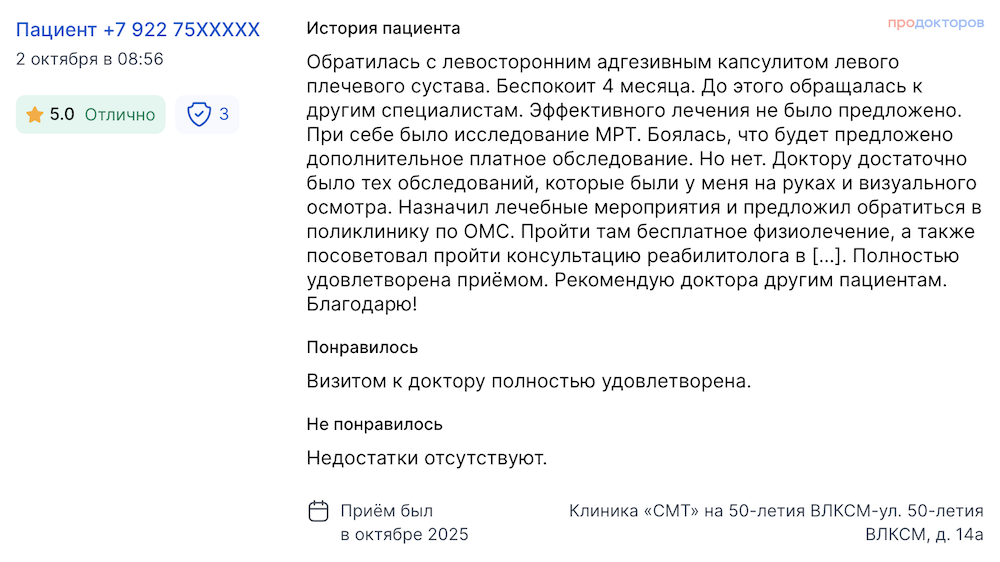Click the review timestamp 2 октября в 08:56
Screen dimensions: 1000x562
90,59
